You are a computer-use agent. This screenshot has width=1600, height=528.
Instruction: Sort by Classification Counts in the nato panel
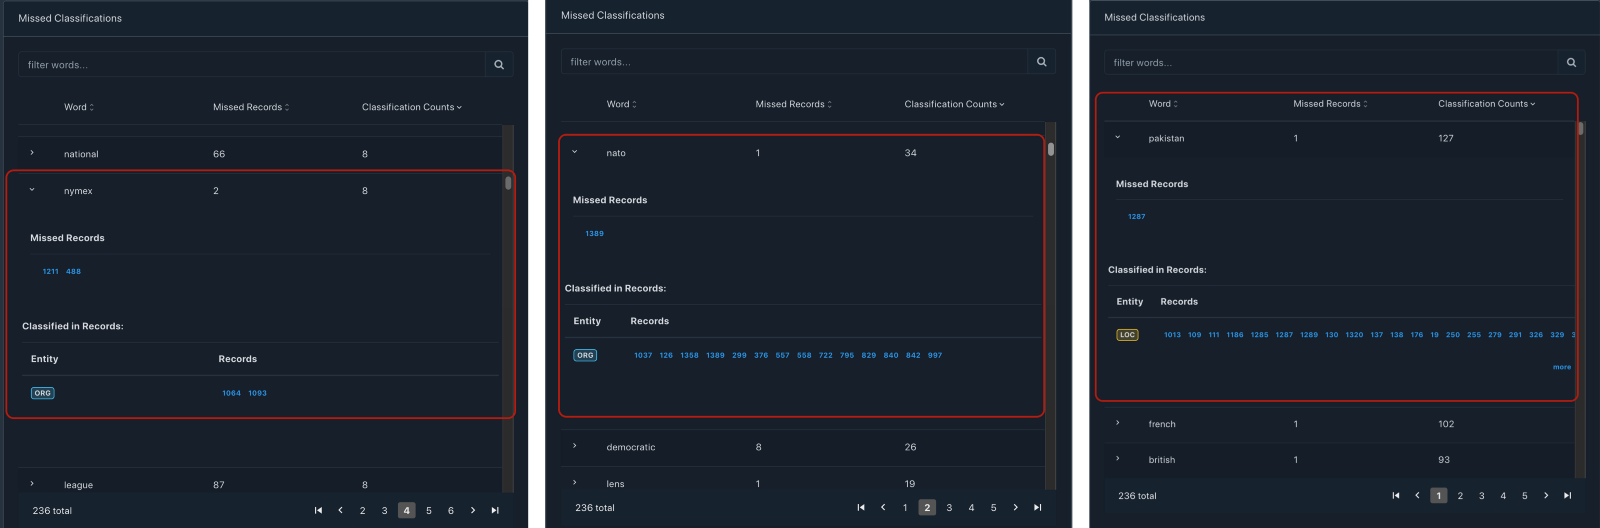tap(954, 104)
